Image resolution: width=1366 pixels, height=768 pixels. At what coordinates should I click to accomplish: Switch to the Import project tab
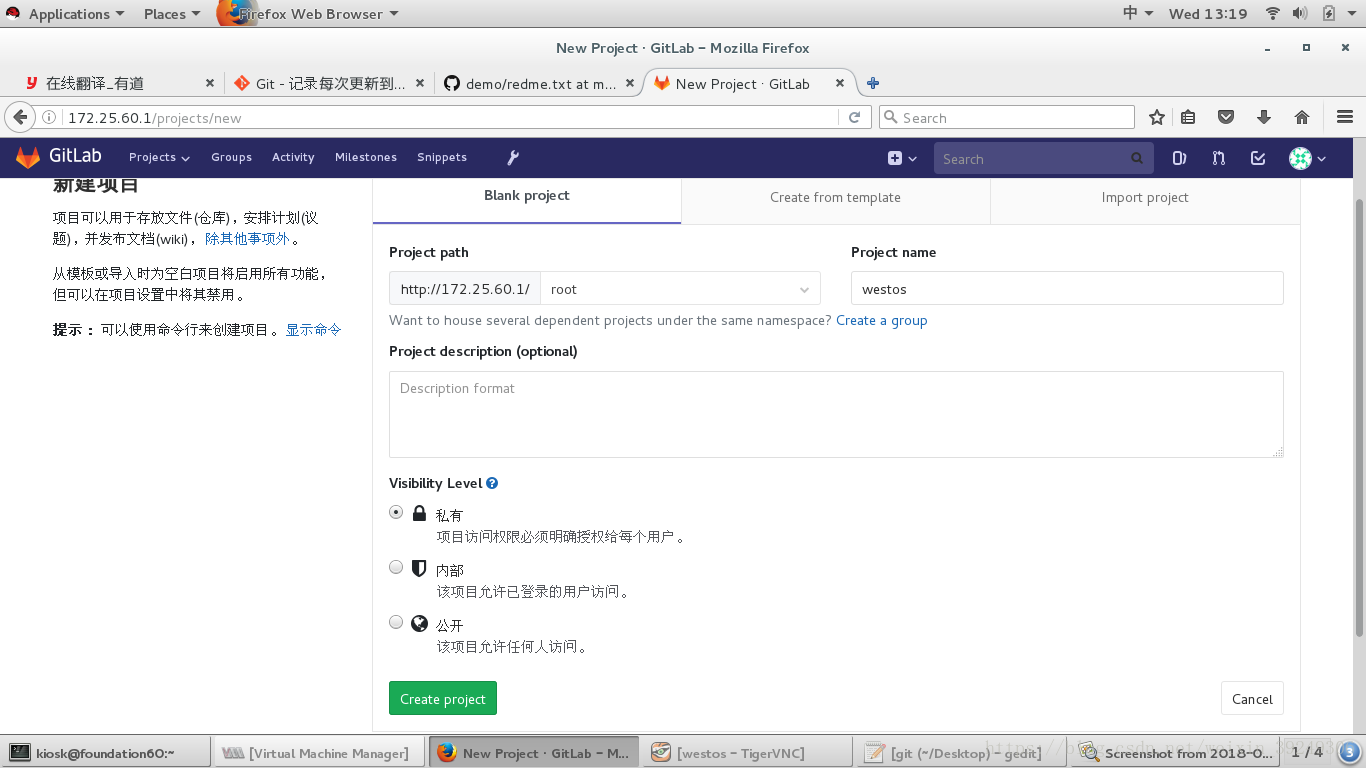point(1145,197)
